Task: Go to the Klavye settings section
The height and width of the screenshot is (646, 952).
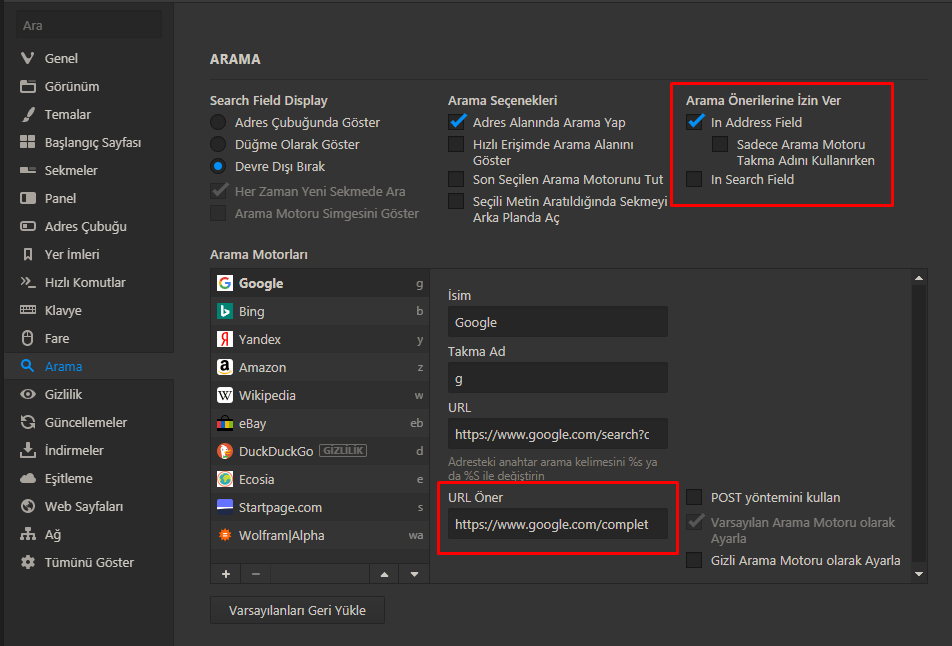Action: click(63, 310)
